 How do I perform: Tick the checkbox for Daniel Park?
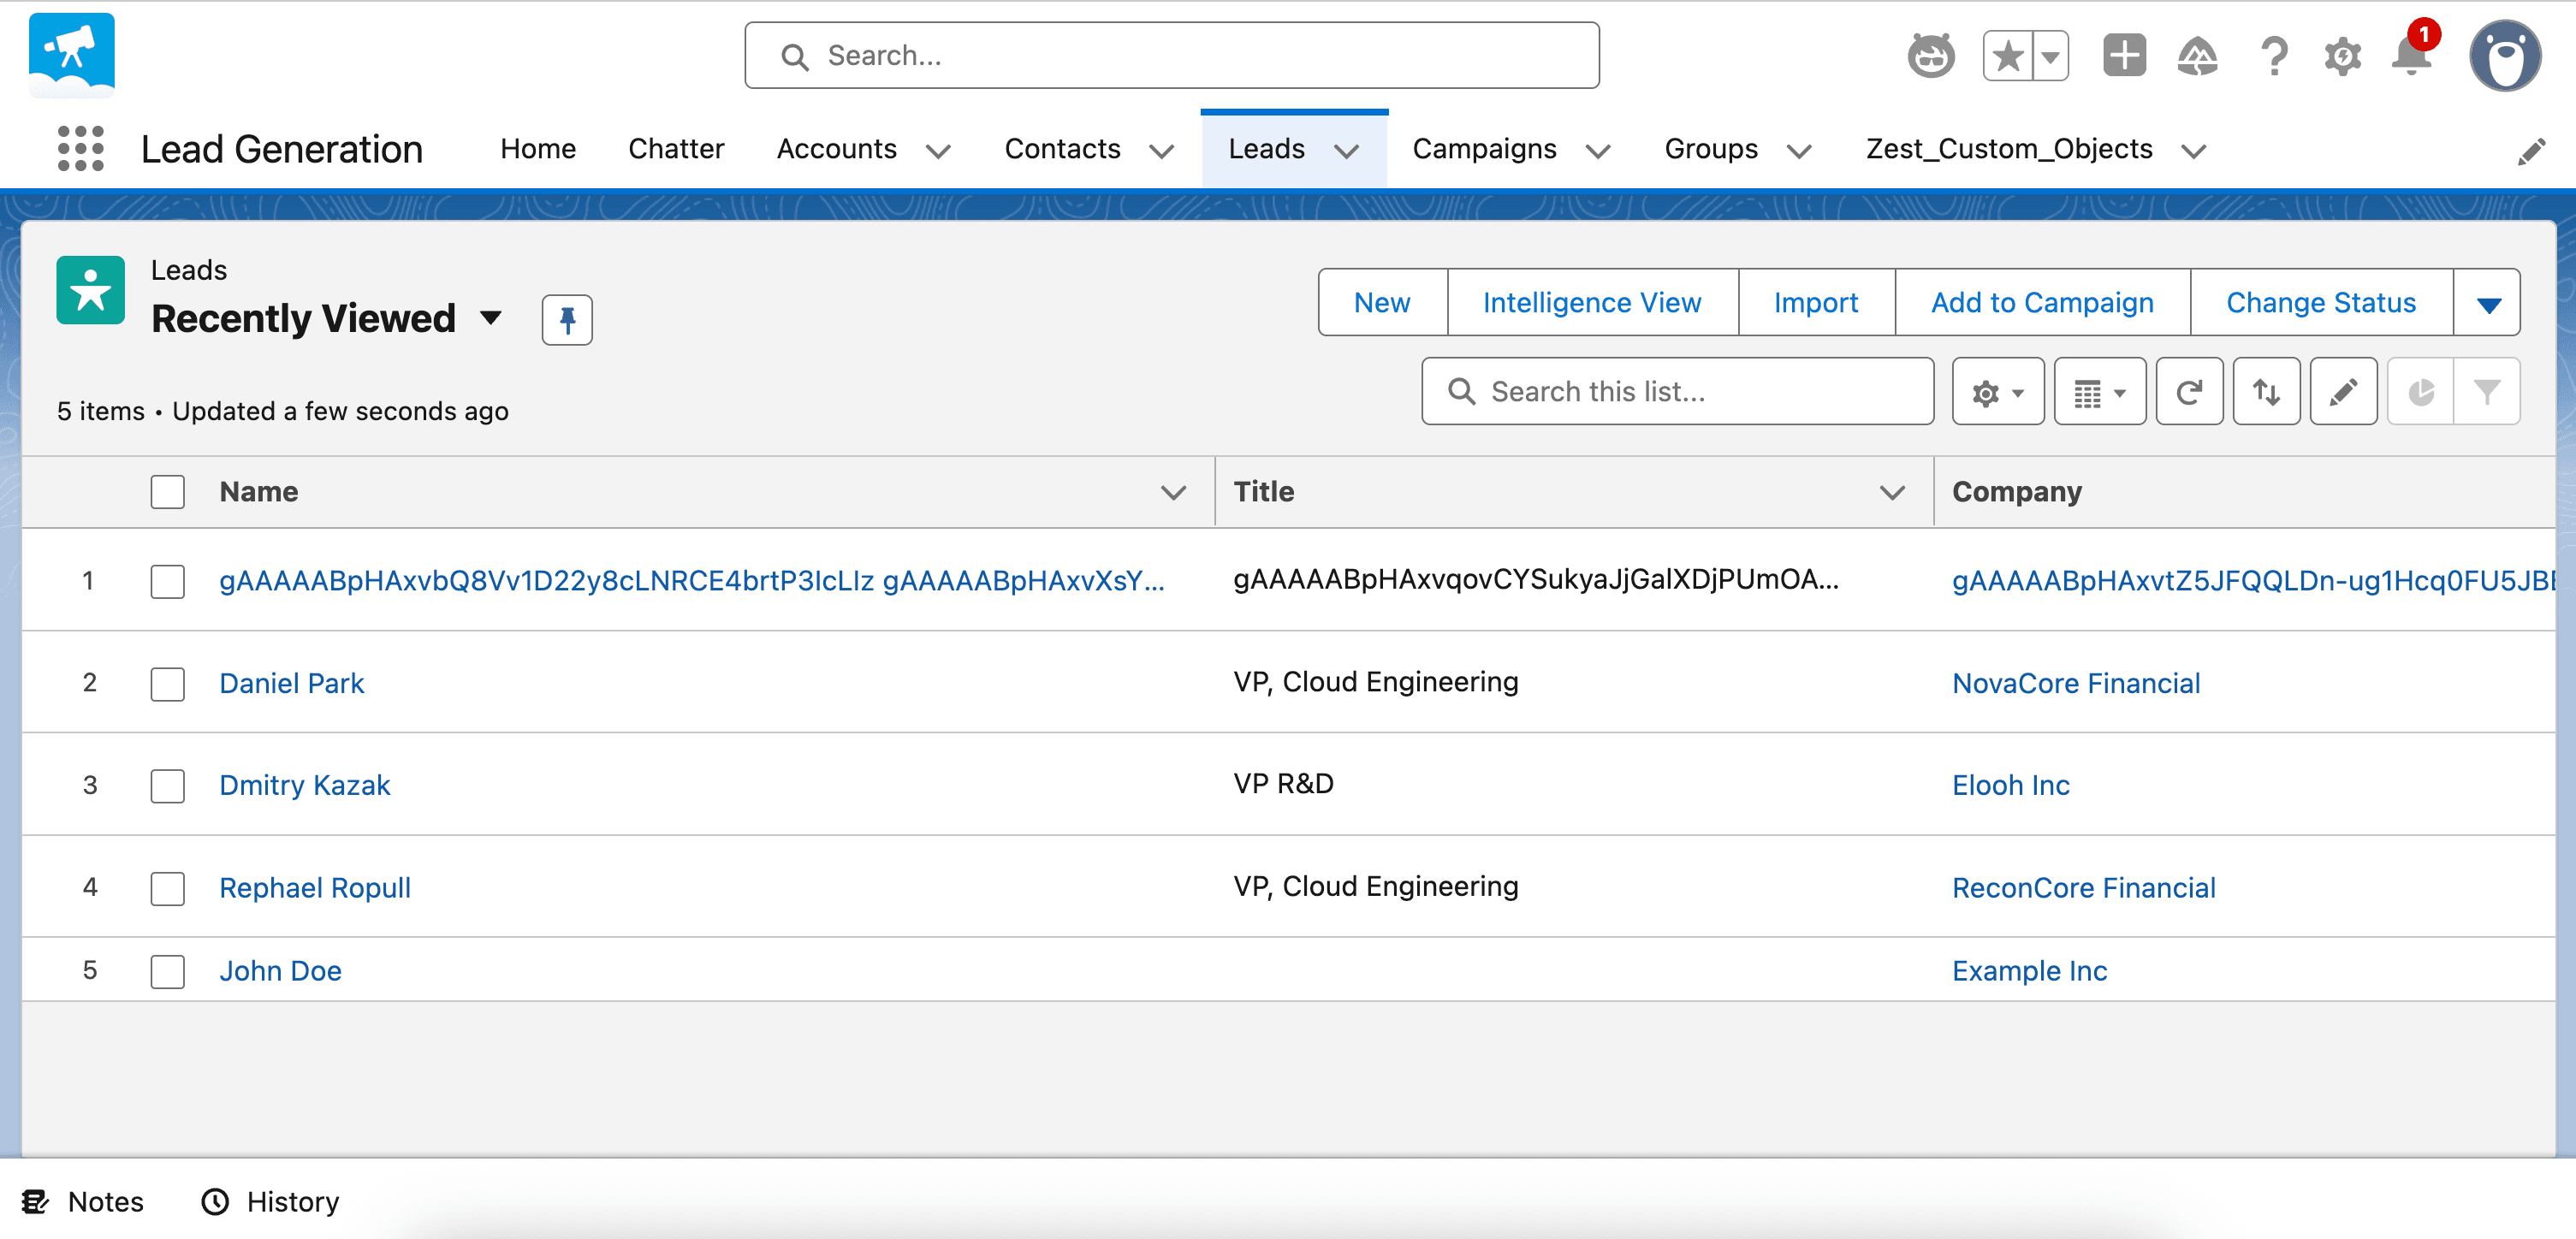pyautogui.click(x=168, y=684)
